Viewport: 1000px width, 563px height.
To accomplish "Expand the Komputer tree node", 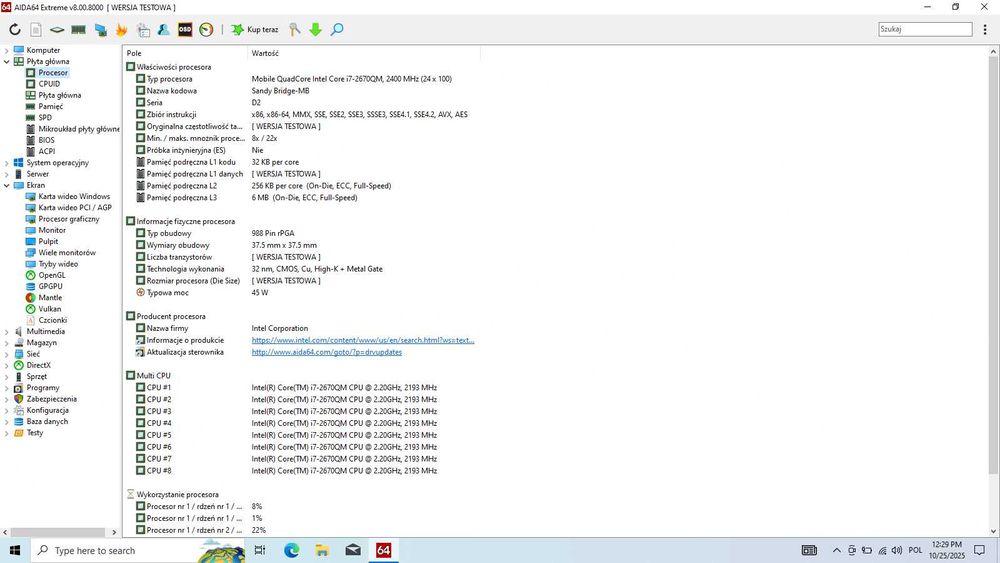I will [x=6, y=50].
